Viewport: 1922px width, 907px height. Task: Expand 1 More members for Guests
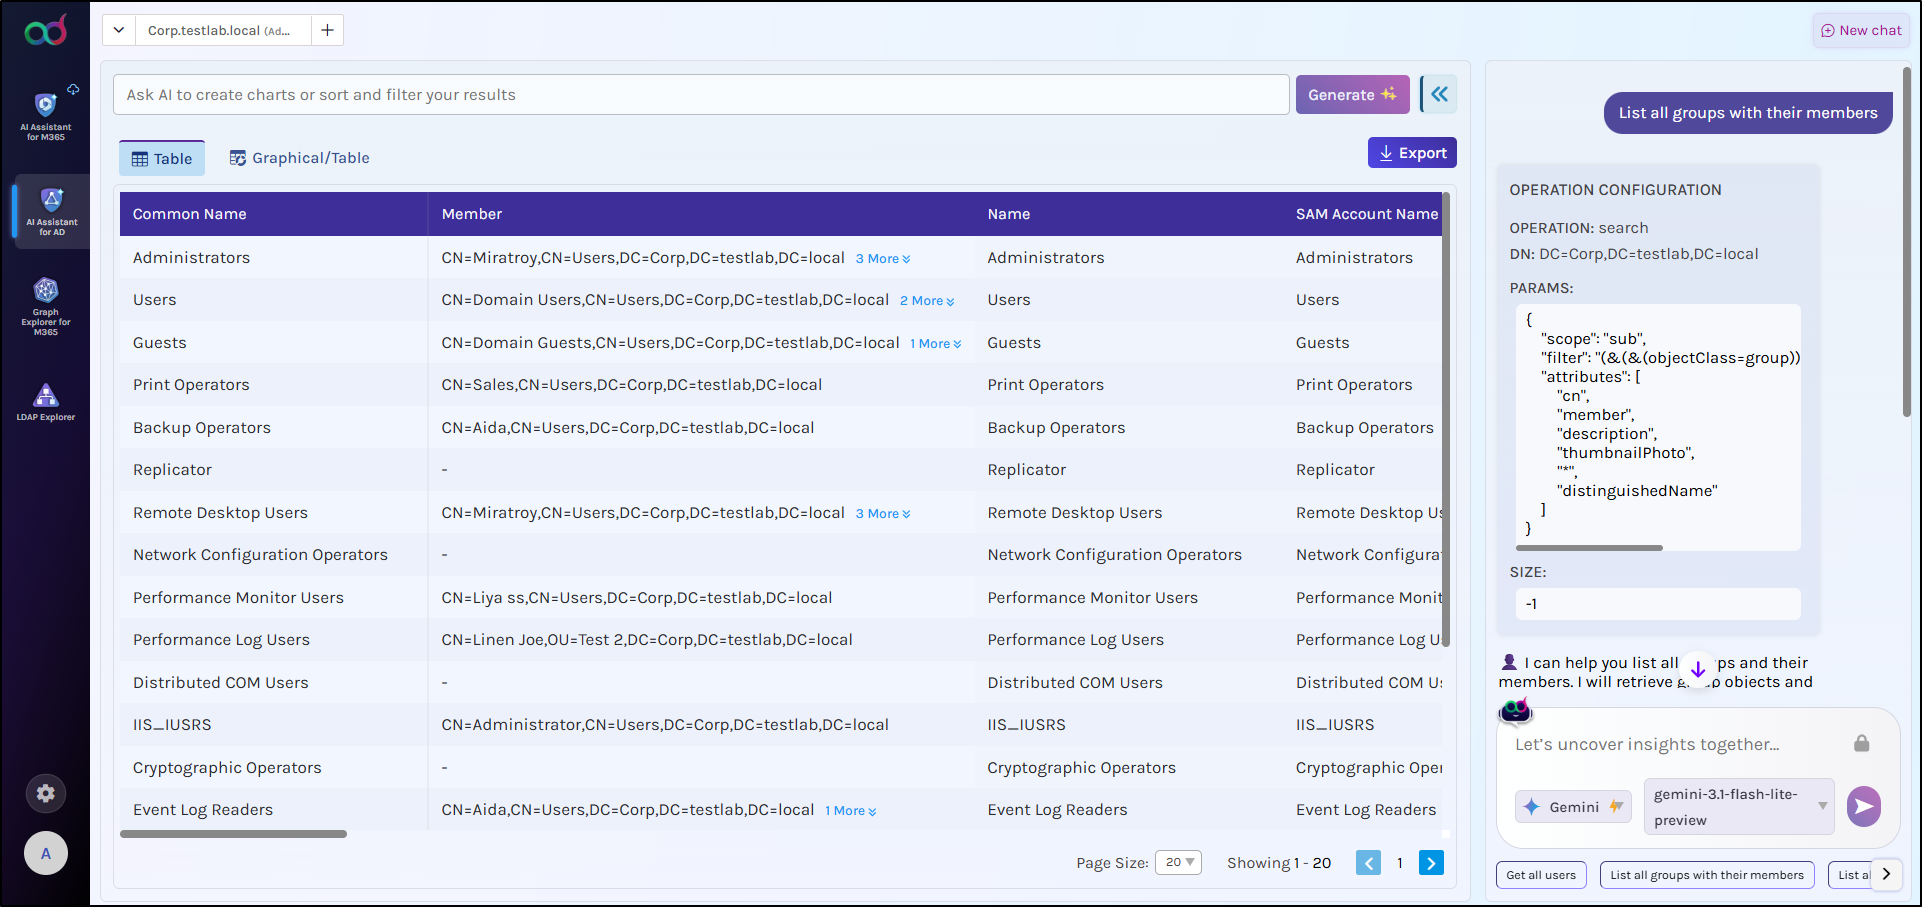coord(936,344)
